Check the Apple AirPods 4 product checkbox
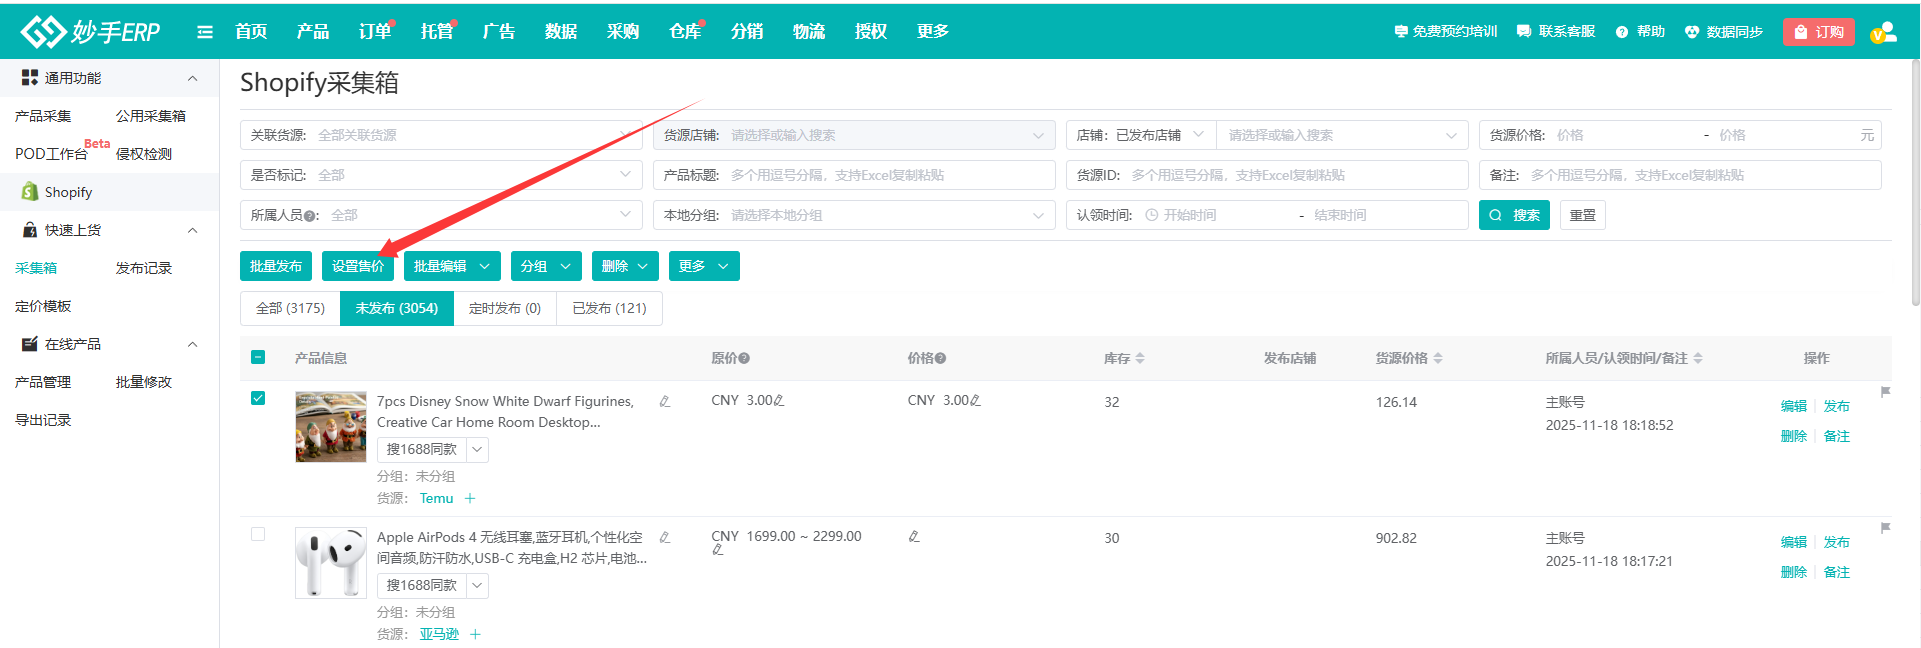The image size is (1921, 648). tap(258, 534)
